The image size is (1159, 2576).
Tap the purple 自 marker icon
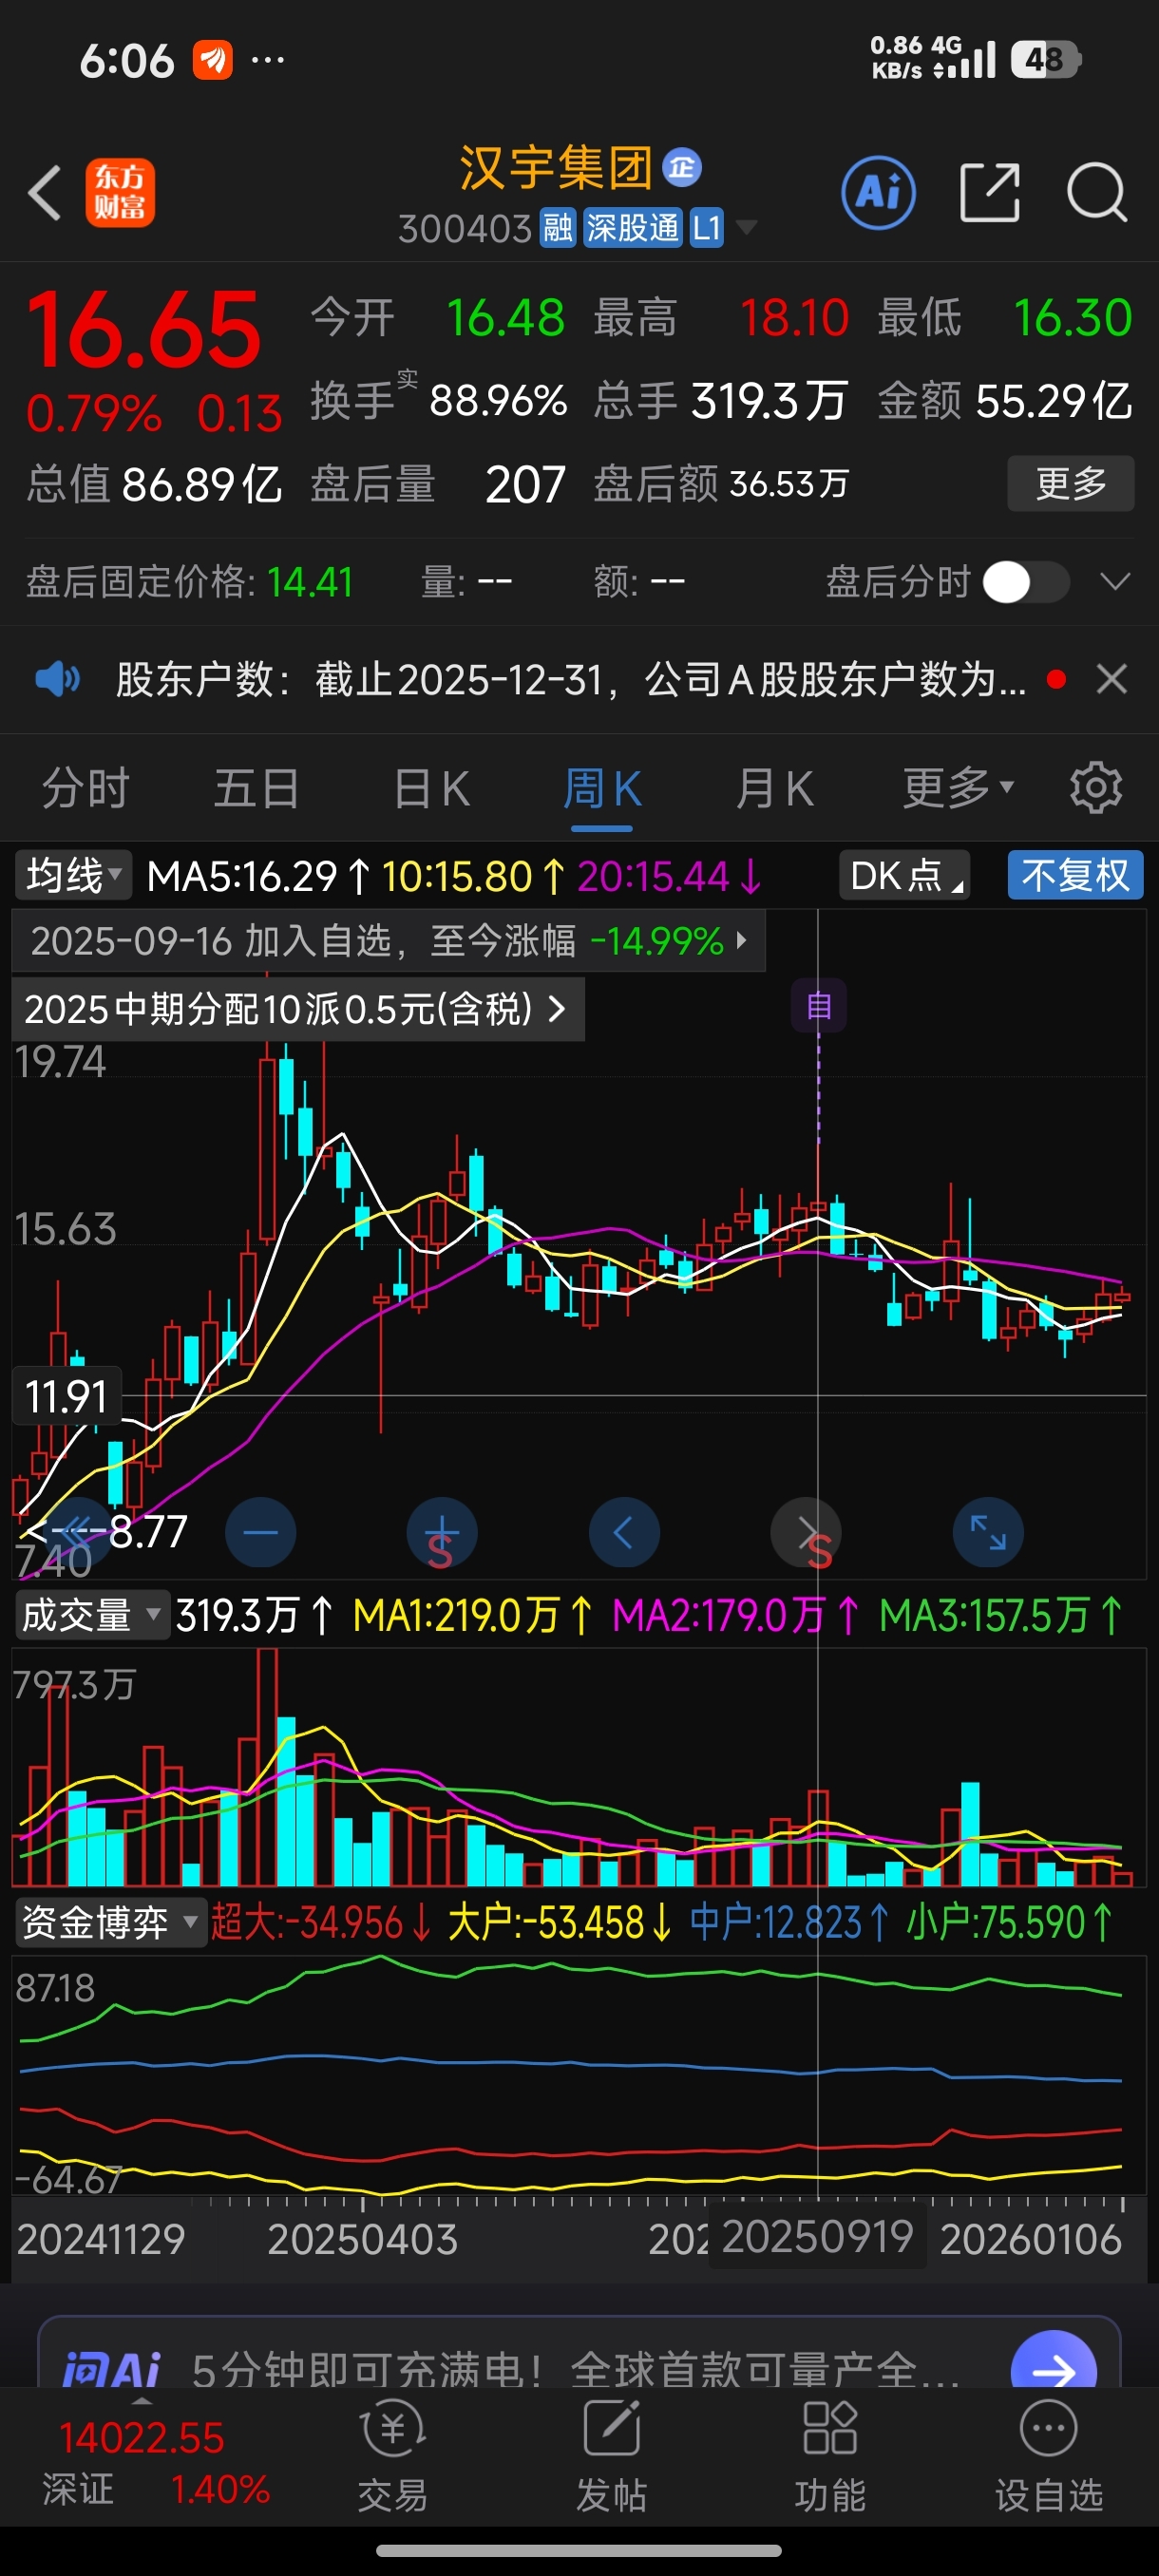click(819, 1006)
